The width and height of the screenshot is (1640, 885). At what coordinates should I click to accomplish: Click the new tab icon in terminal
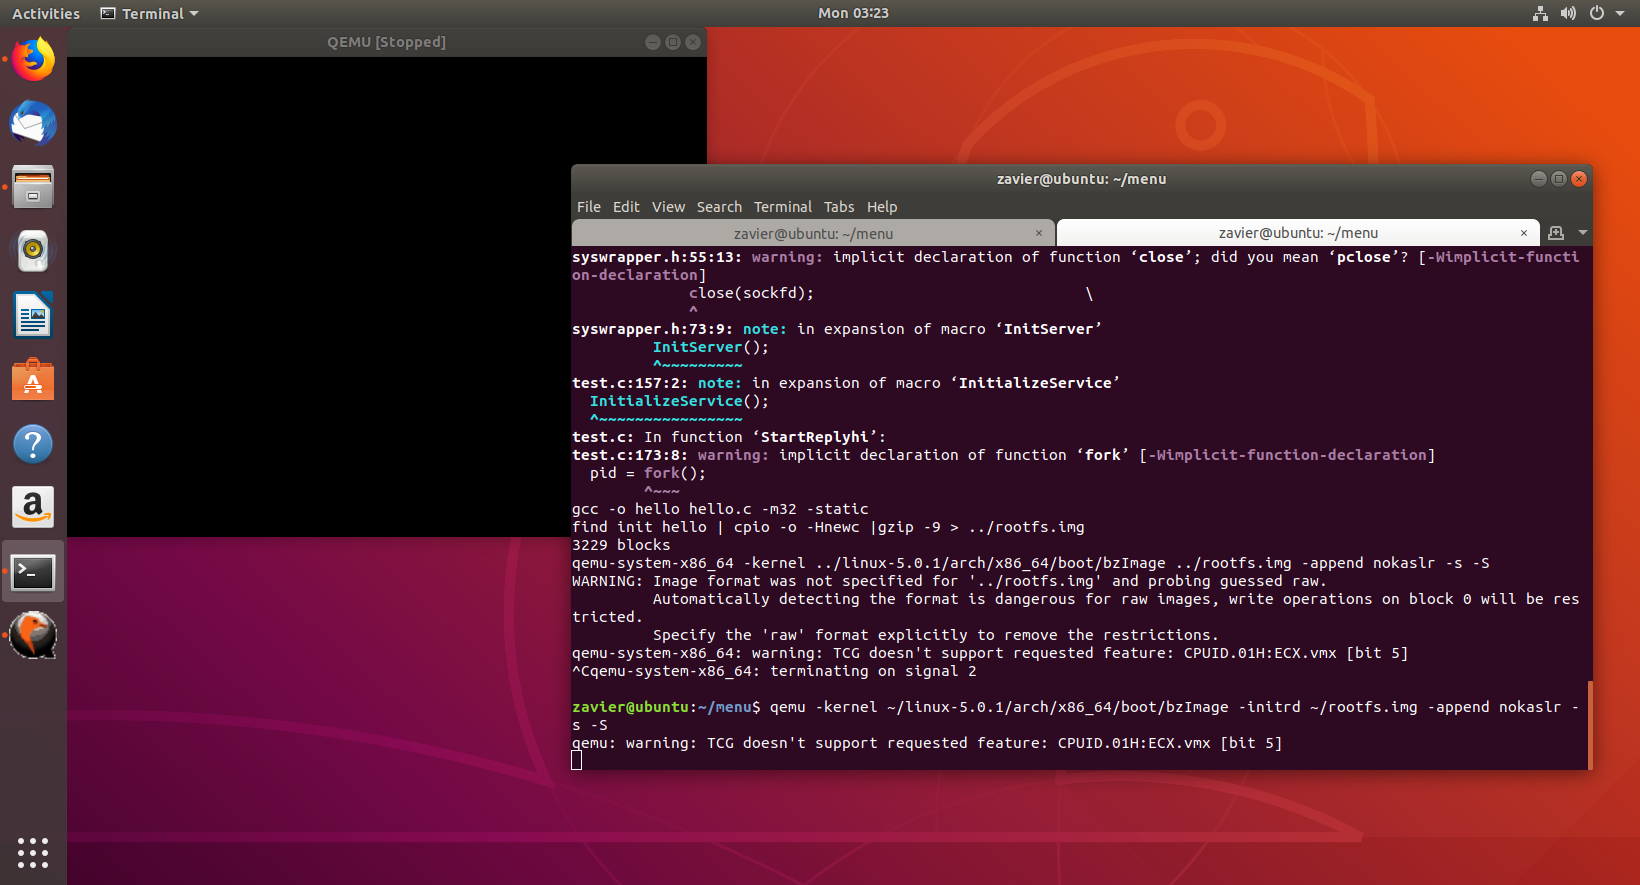(1556, 233)
